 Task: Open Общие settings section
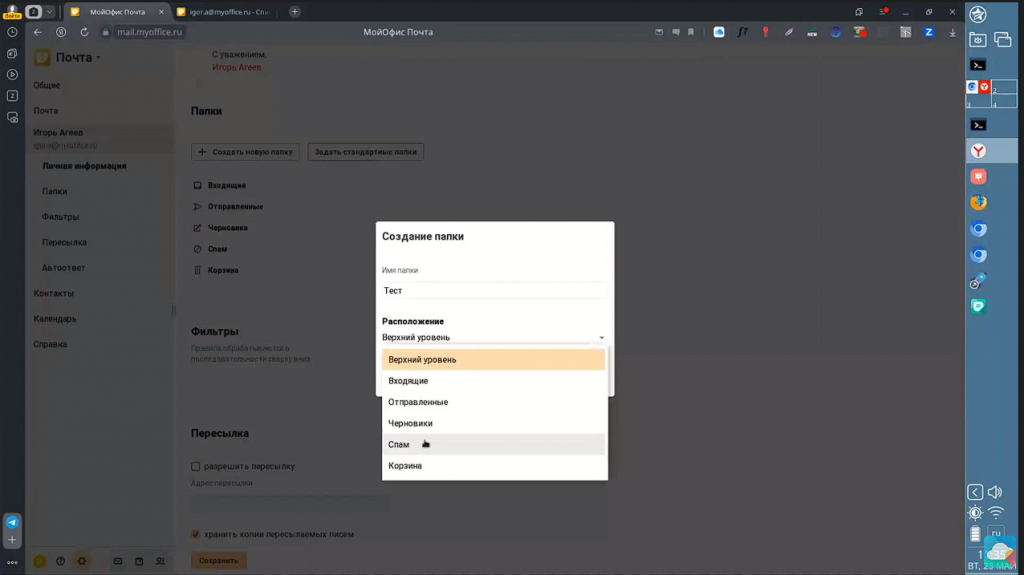46,85
